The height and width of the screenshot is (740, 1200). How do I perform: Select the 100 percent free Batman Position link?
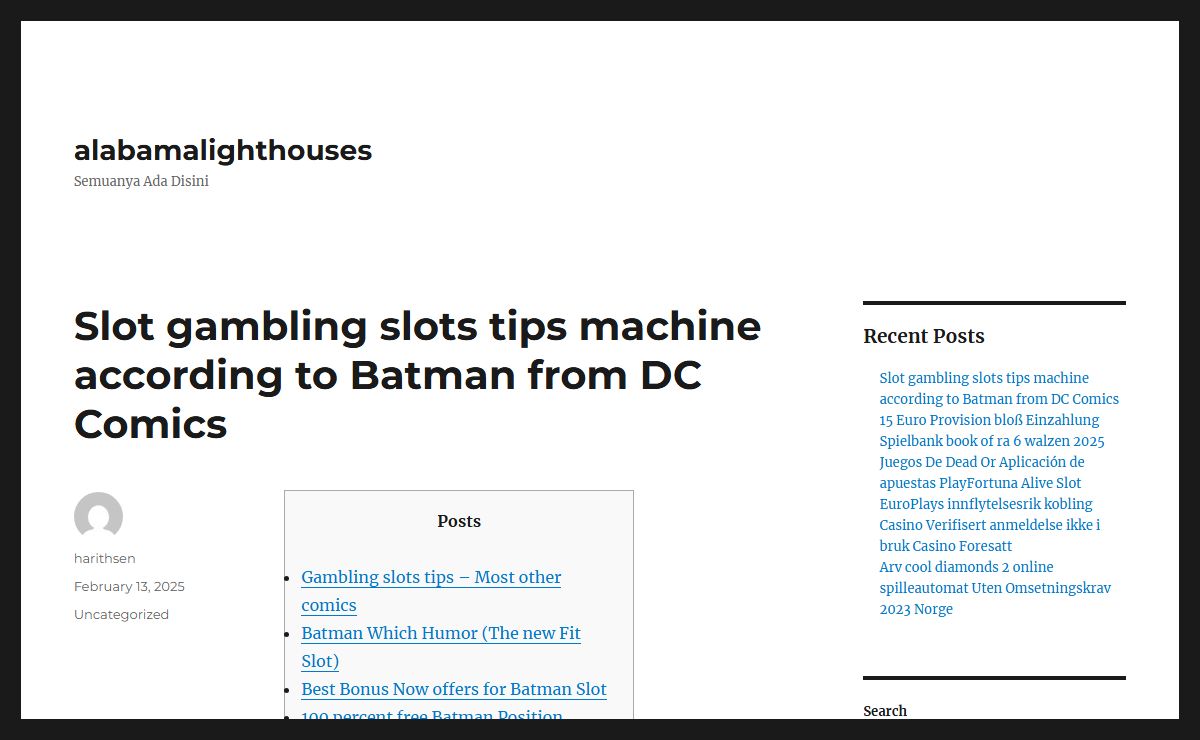click(x=432, y=714)
